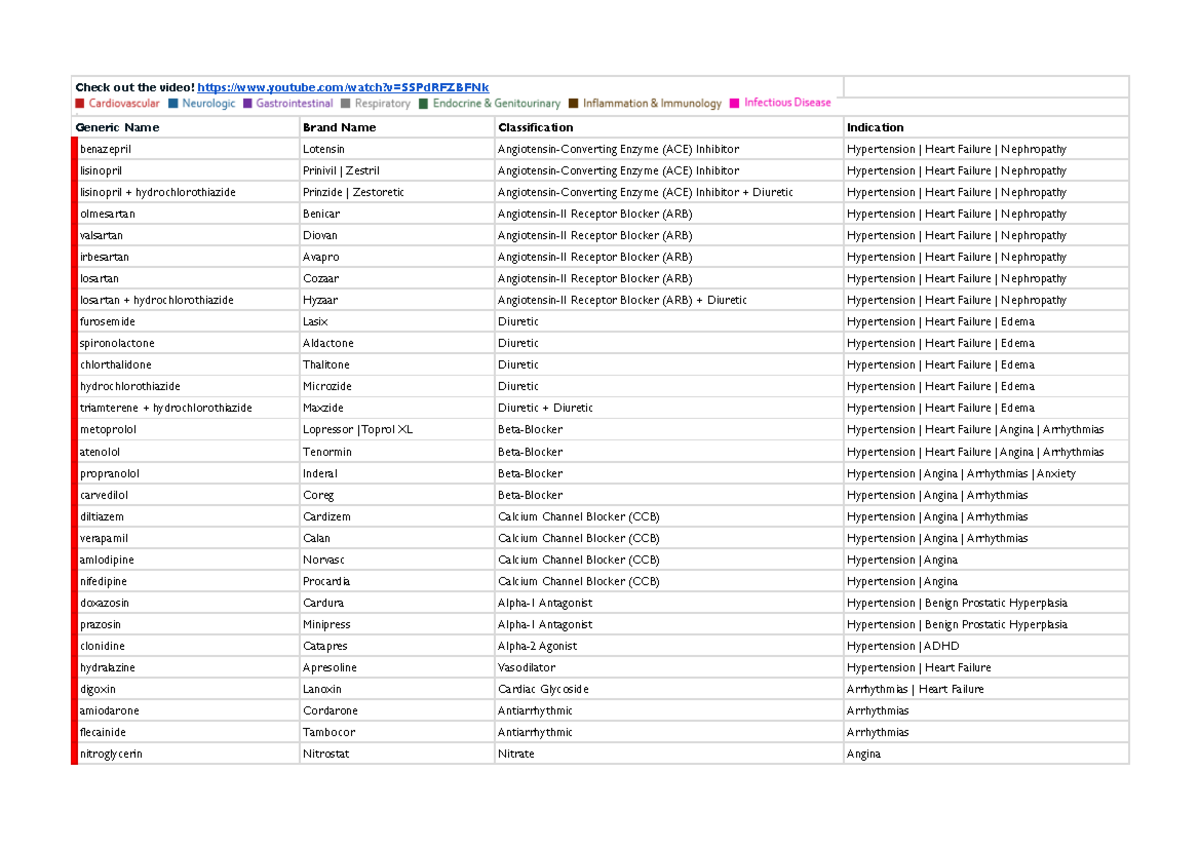Click the green Endocrine & Genitourinary legend icon
1200x848 pixels.
click(x=424, y=103)
